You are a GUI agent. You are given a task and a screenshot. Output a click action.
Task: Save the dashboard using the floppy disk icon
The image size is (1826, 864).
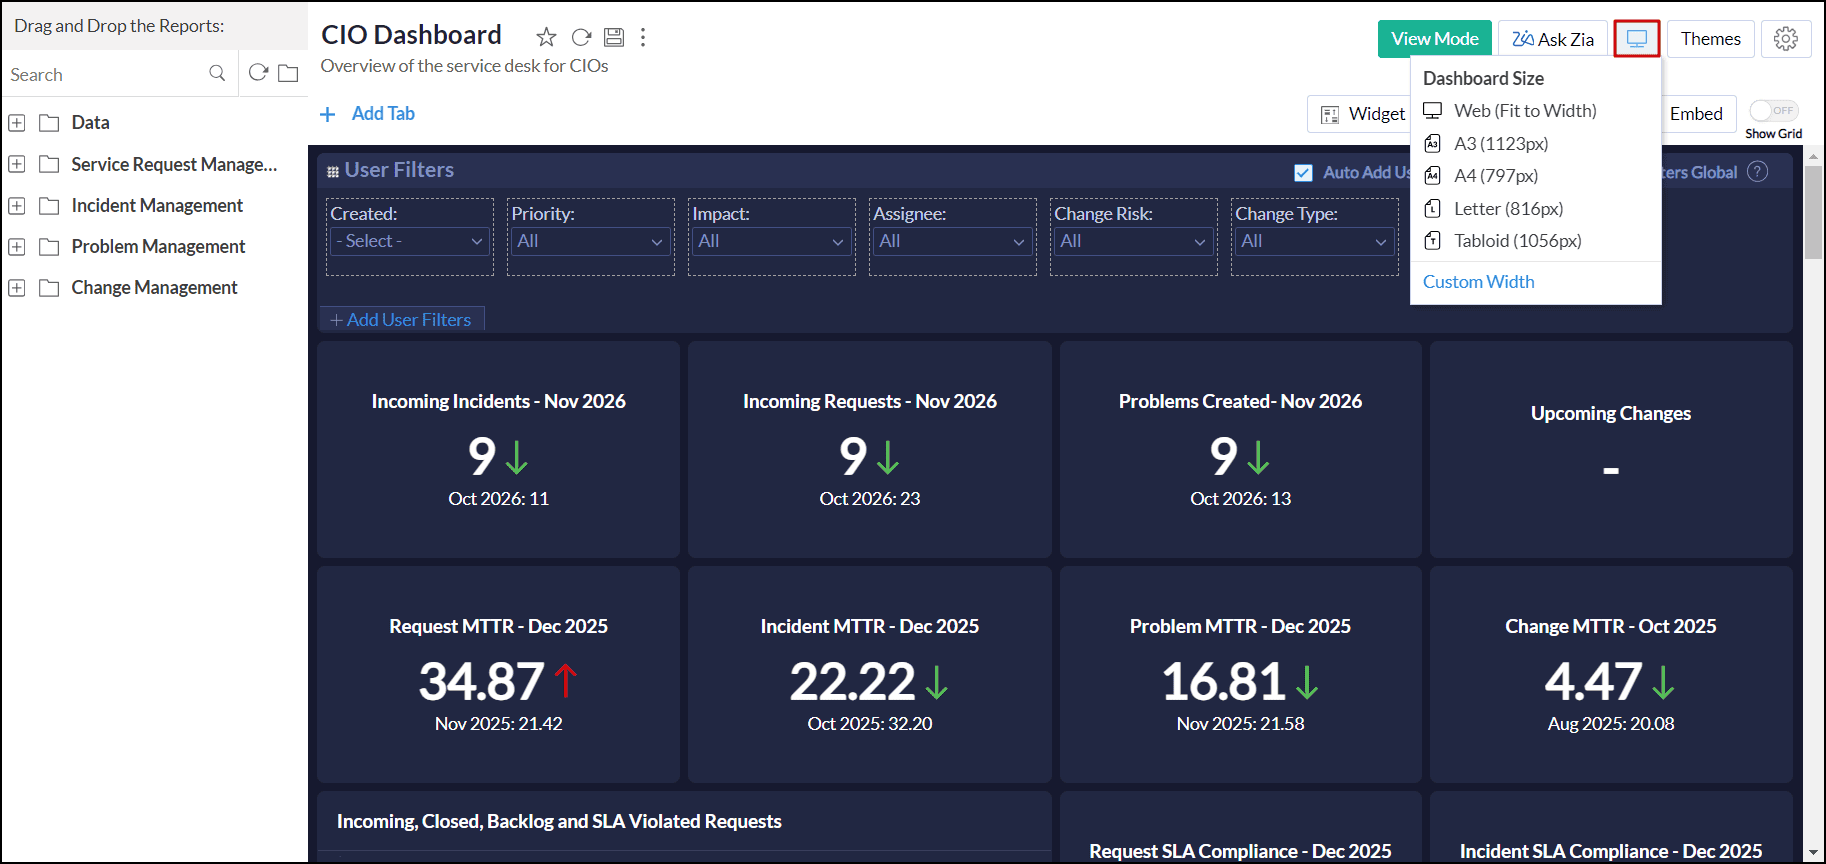[x=614, y=38]
